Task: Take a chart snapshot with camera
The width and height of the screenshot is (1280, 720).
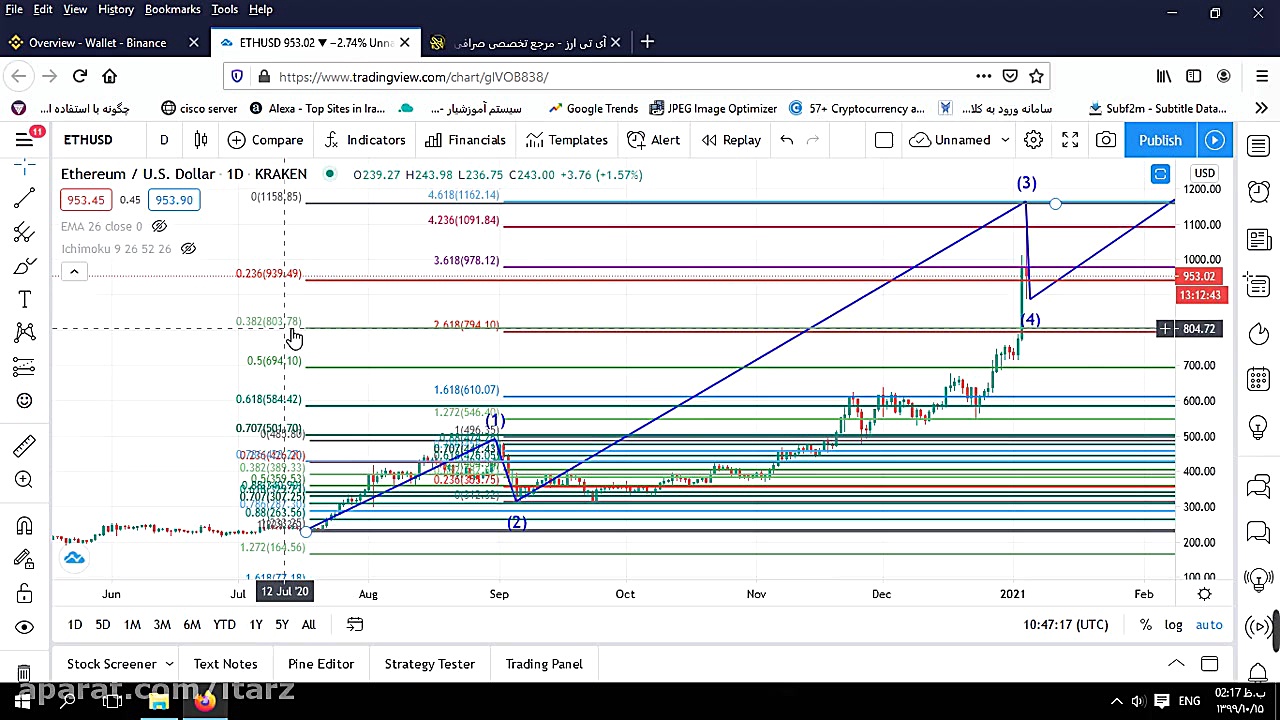Action: click(x=1106, y=140)
